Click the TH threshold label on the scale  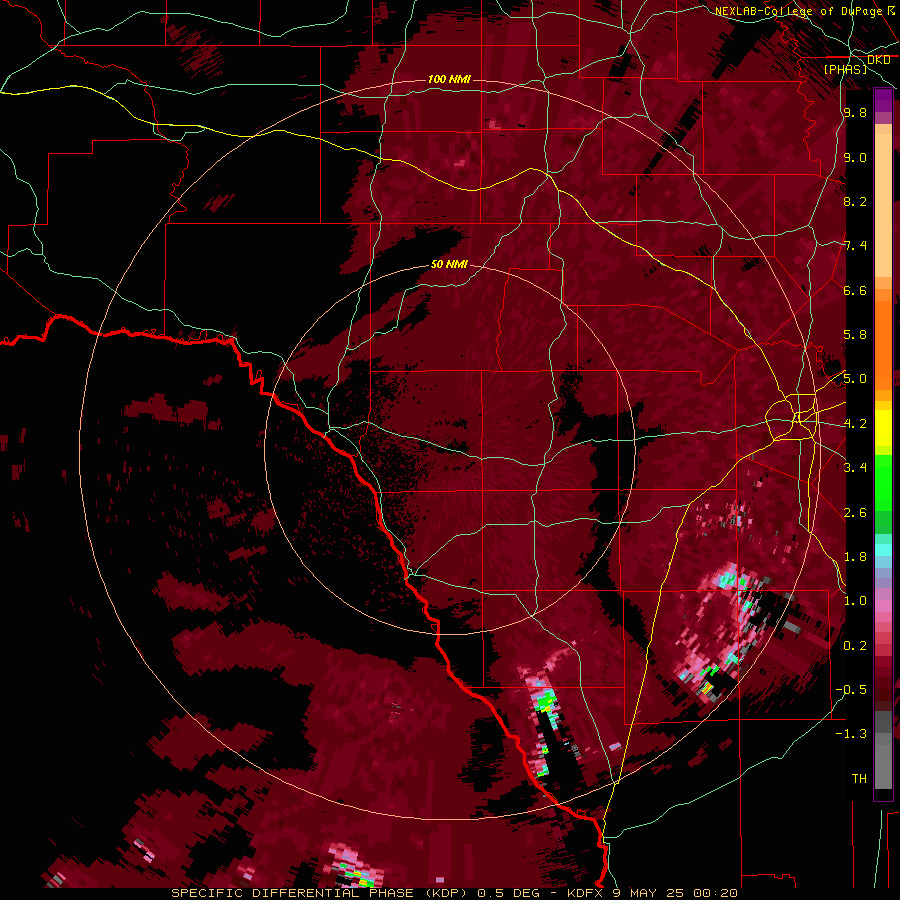859,778
